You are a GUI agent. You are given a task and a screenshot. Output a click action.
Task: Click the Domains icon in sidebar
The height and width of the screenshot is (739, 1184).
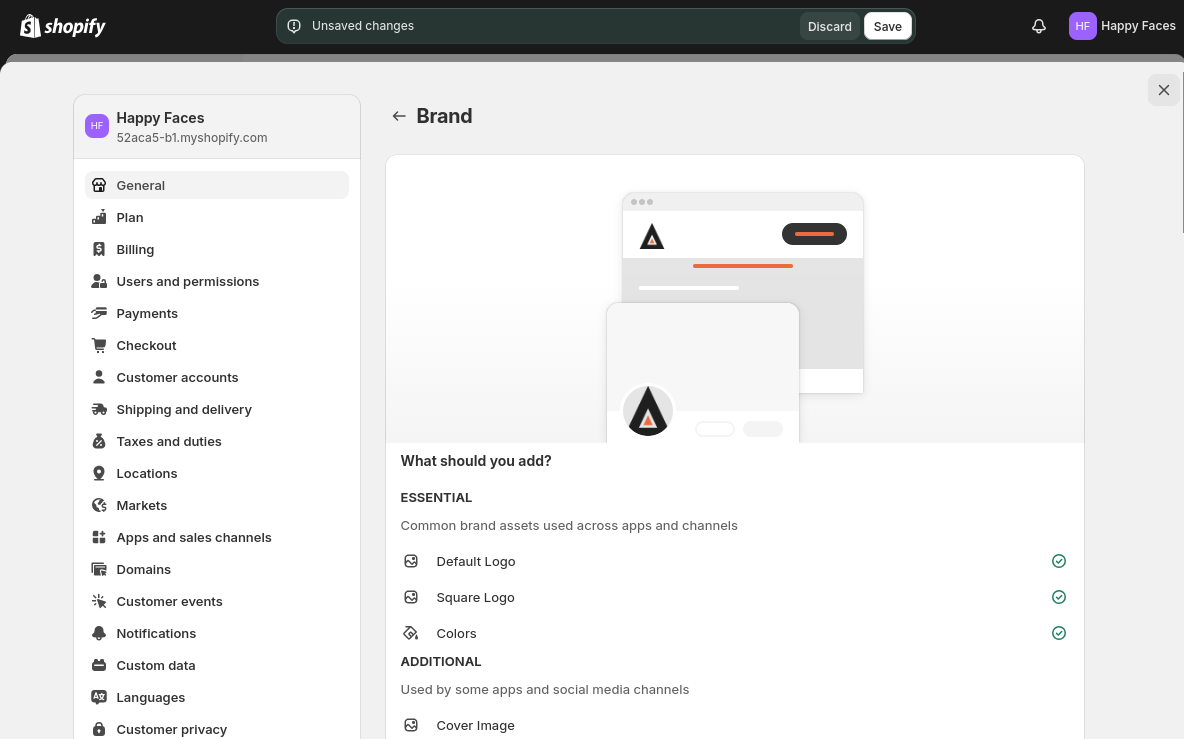point(99,570)
